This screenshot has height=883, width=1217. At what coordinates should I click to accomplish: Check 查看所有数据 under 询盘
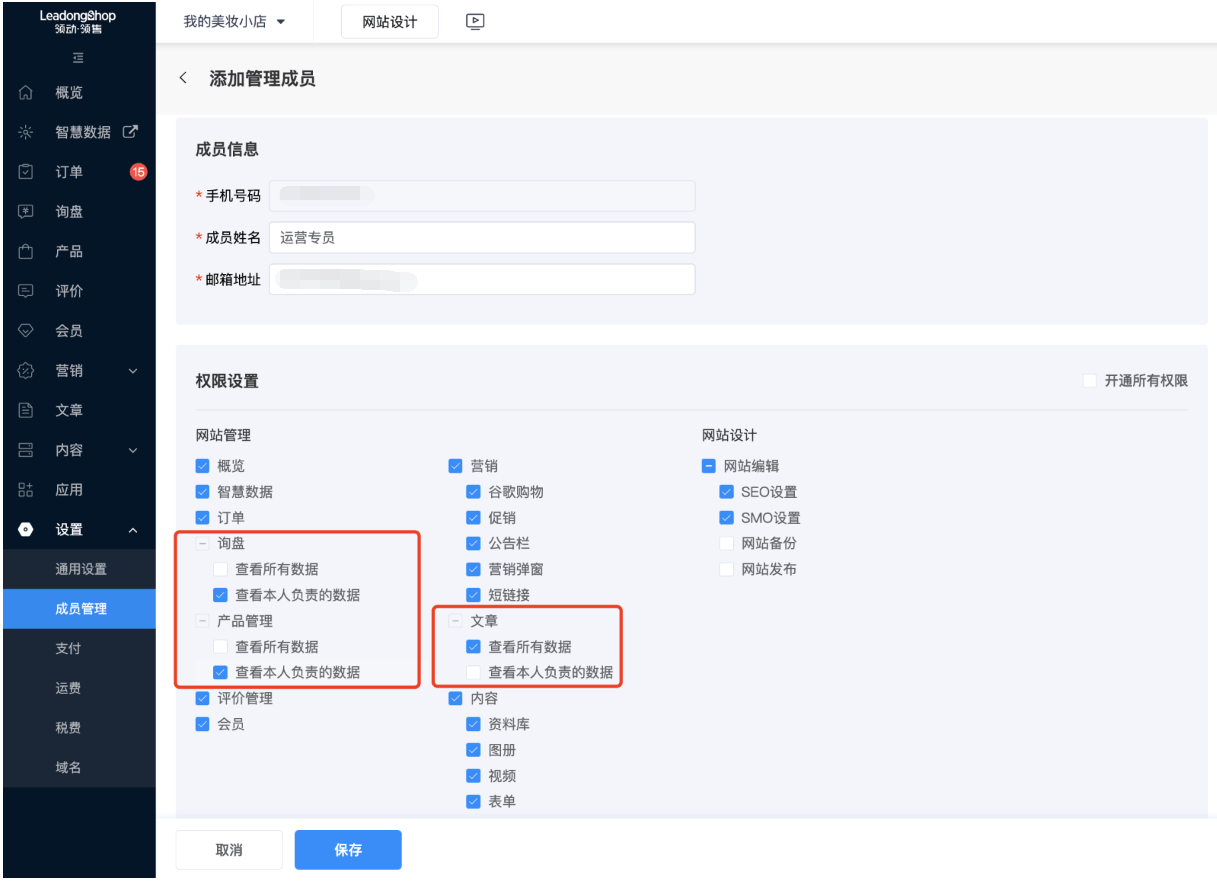point(218,568)
